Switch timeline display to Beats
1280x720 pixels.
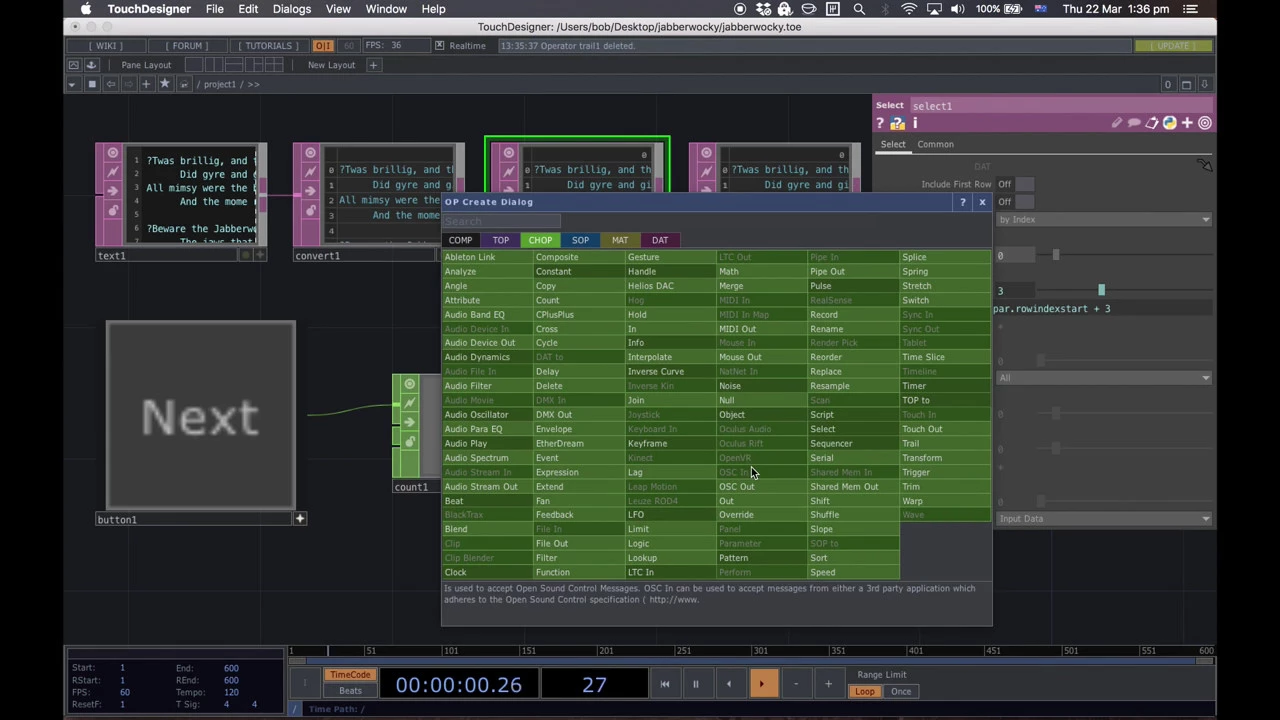tap(350, 691)
